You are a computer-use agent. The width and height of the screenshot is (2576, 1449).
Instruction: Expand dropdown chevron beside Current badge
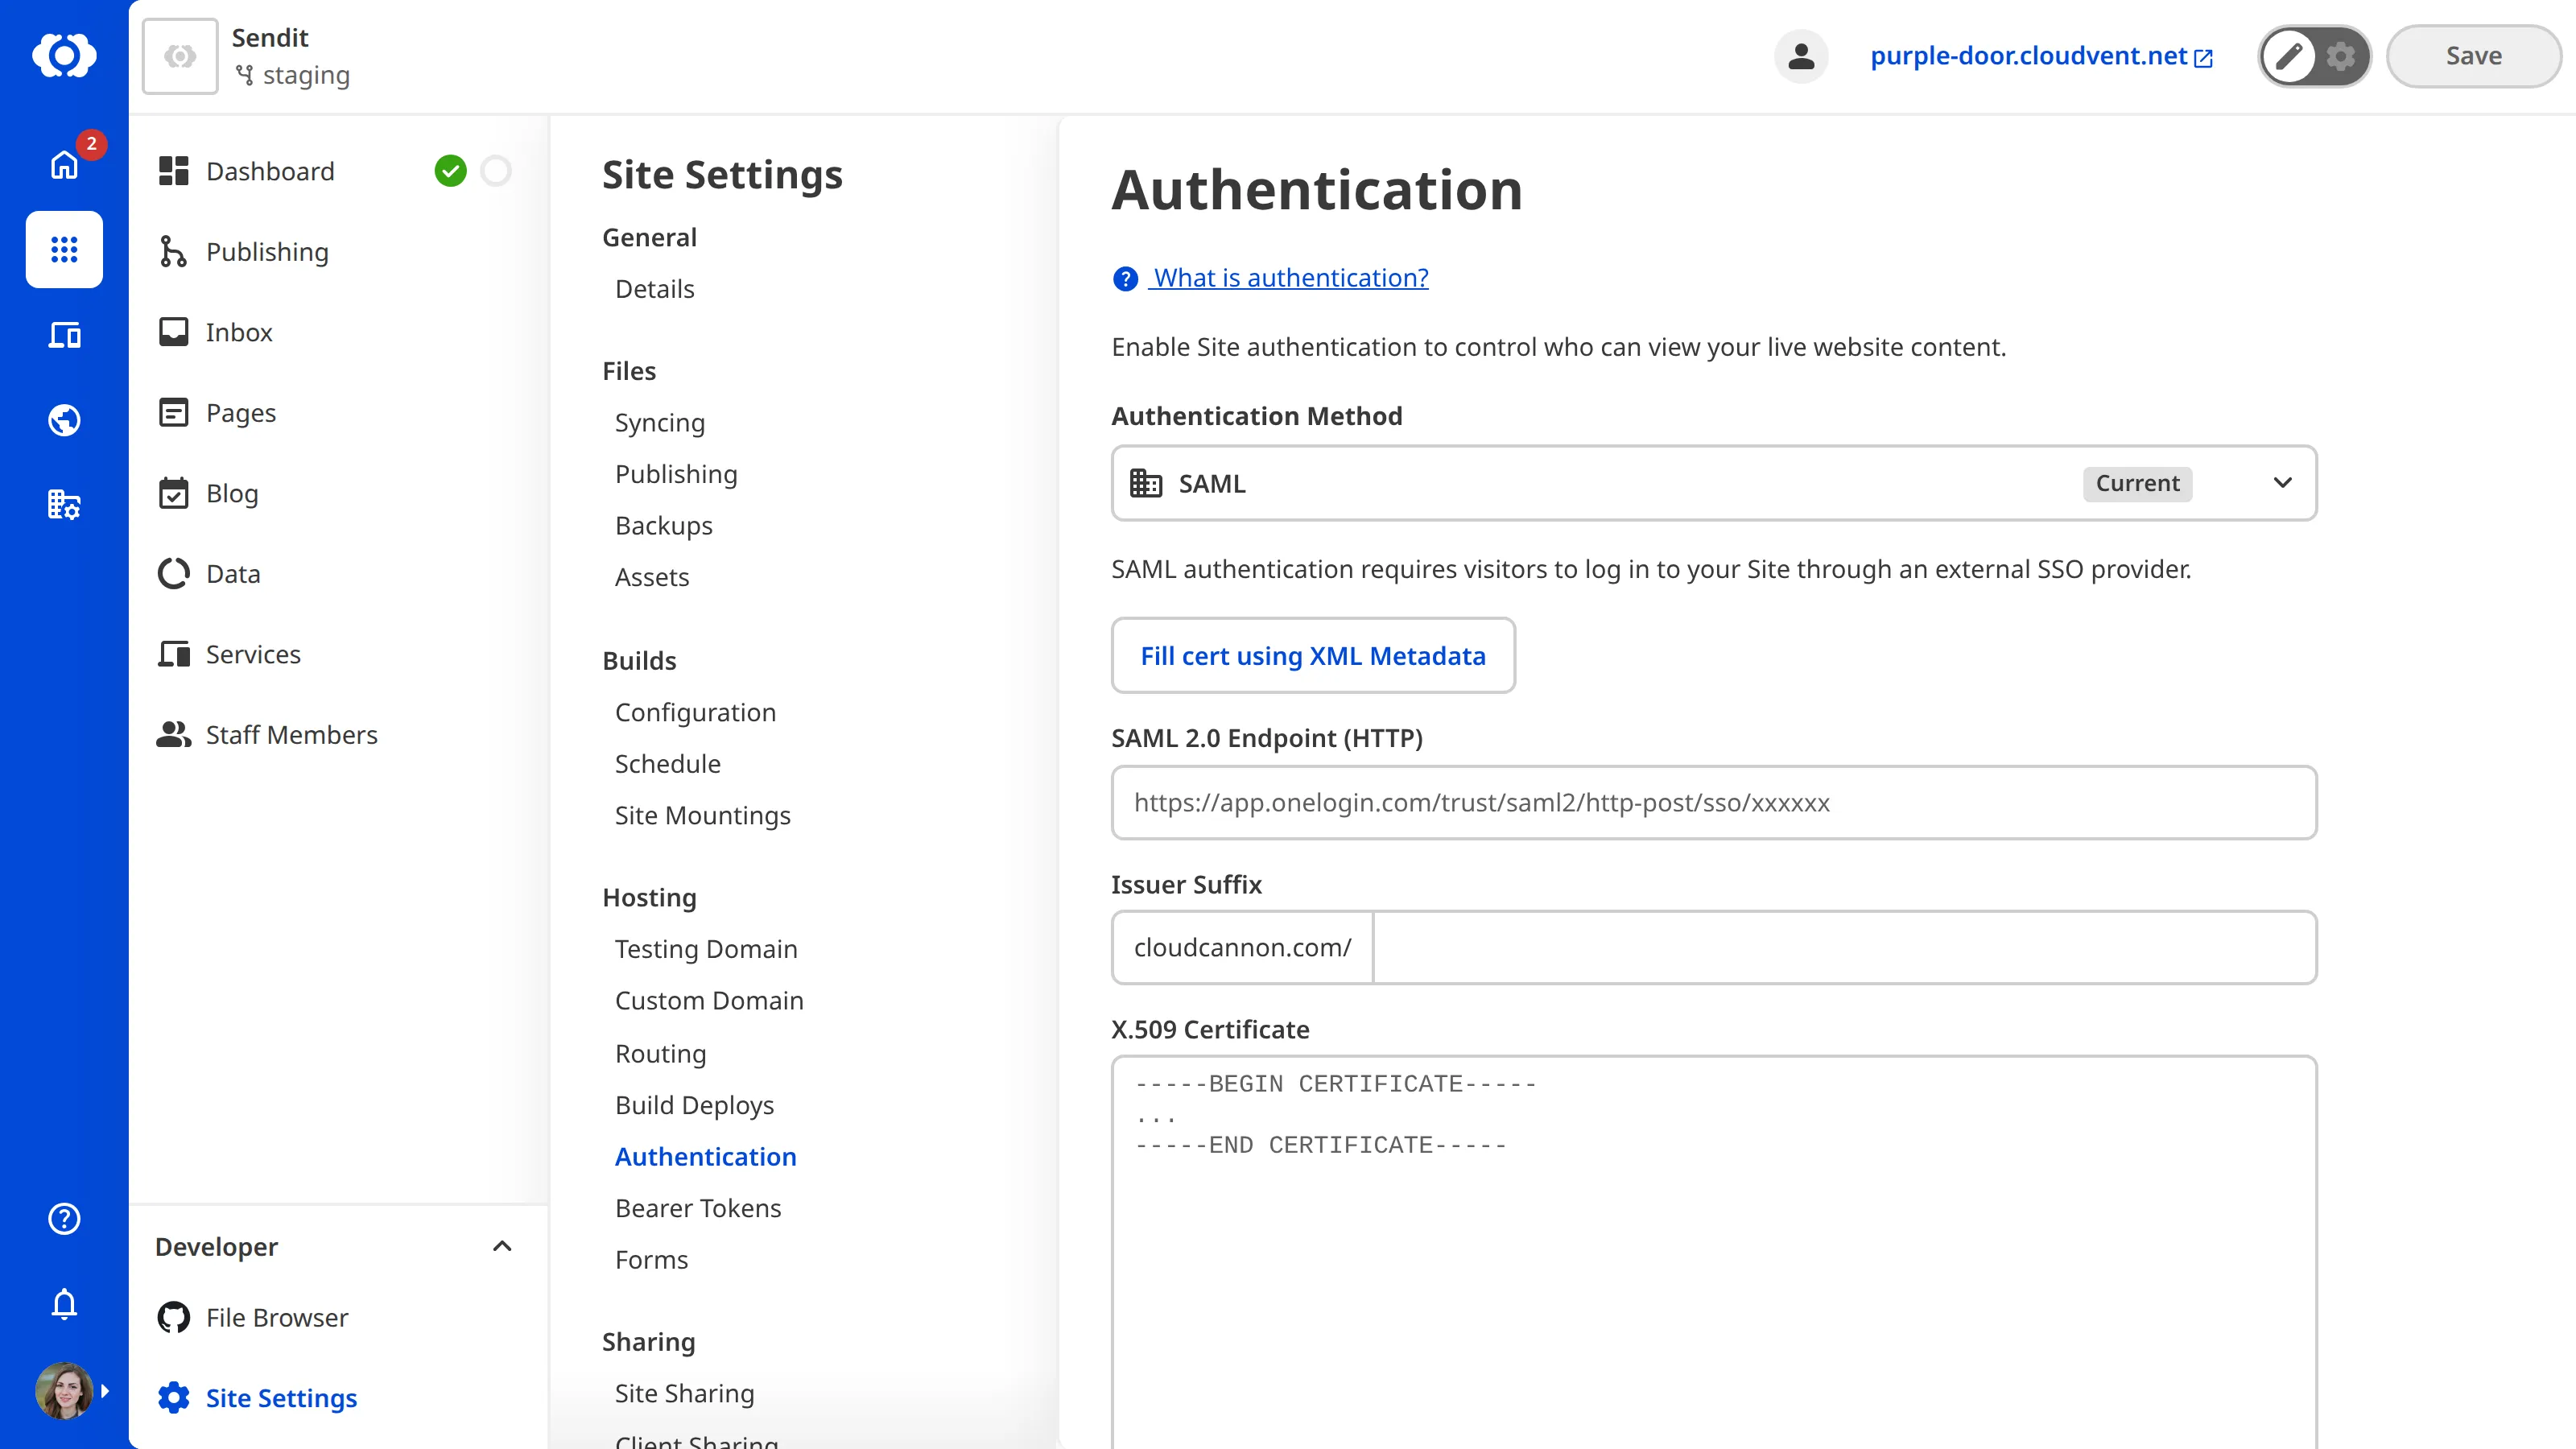[2282, 483]
